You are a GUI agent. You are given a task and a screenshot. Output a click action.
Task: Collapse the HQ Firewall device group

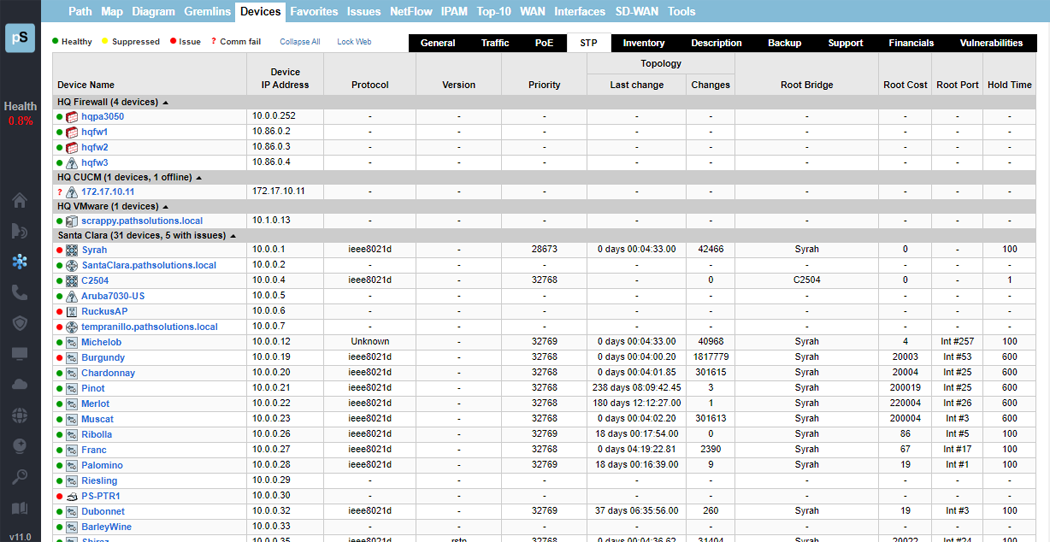pos(166,102)
